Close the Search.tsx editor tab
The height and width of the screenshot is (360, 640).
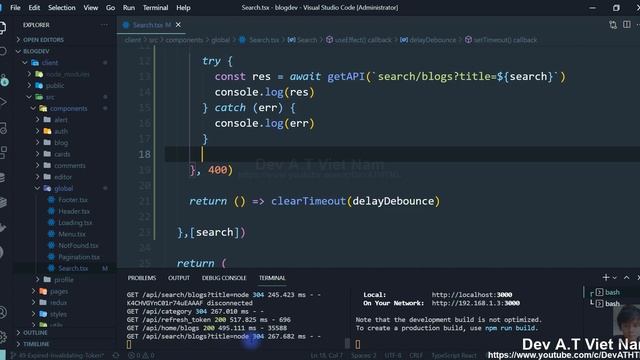178,25
